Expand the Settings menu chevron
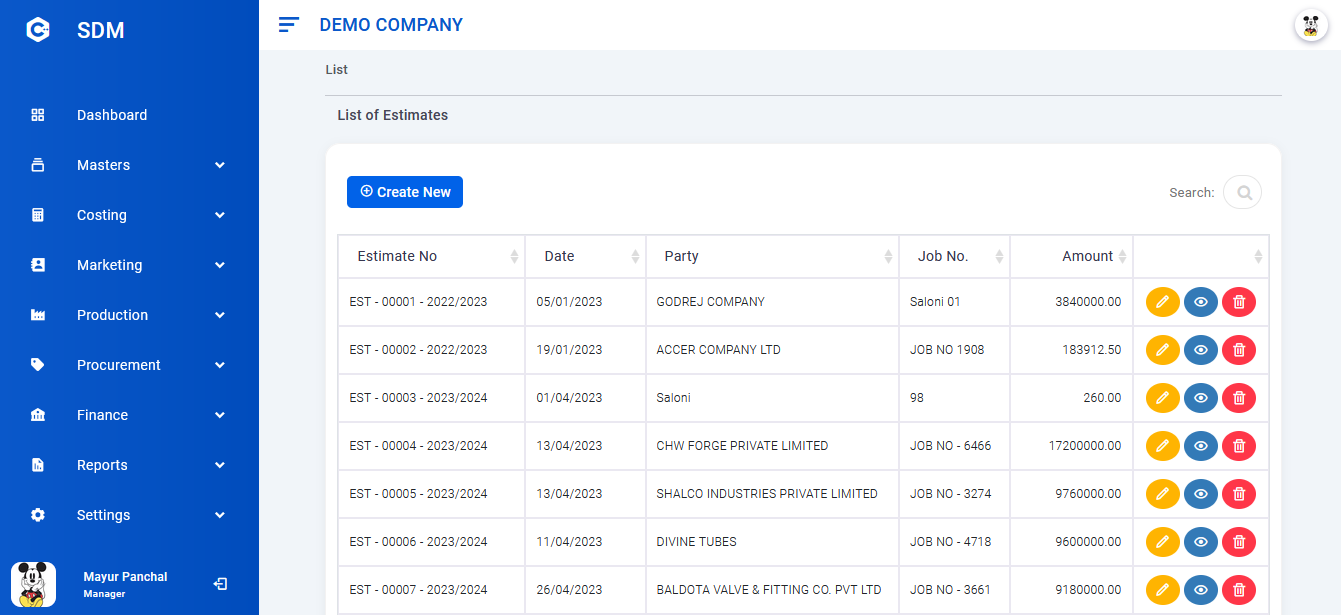 click(220, 515)
